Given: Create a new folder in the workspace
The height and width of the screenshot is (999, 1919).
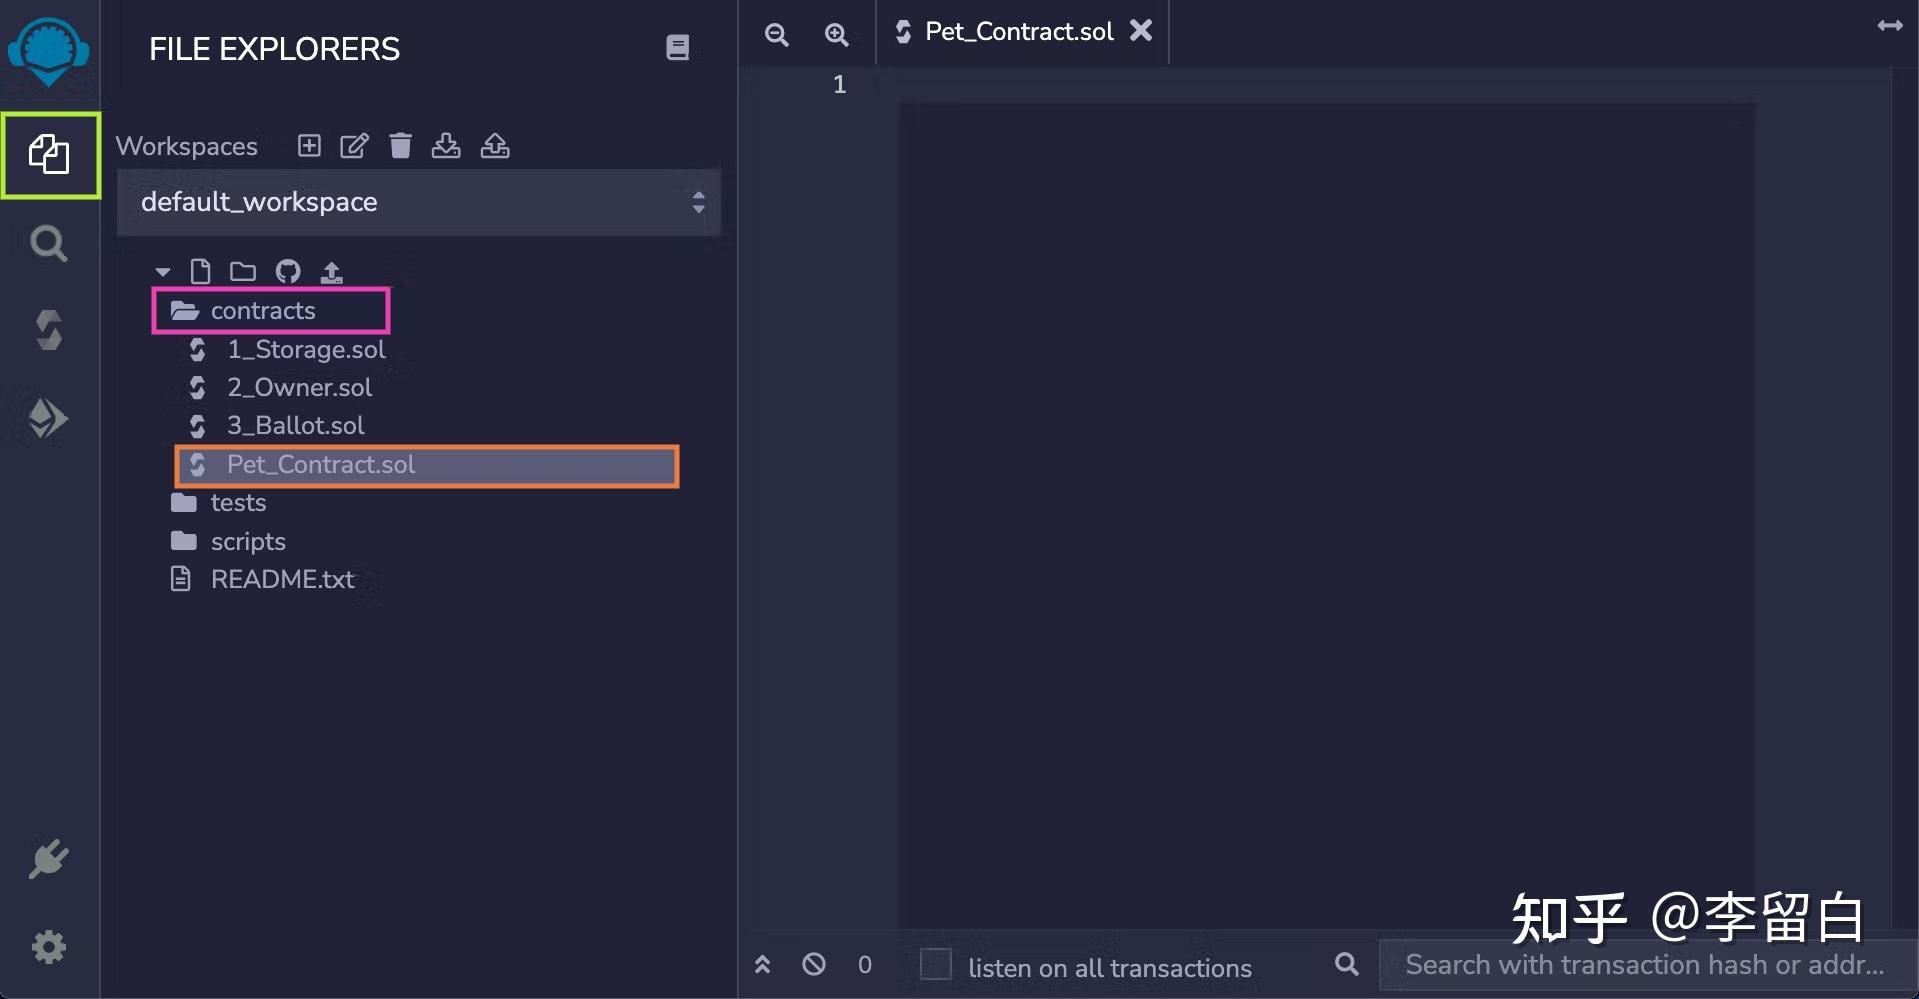Looking at the screenshot, I should pyautogui.click(x=241, y=271).
